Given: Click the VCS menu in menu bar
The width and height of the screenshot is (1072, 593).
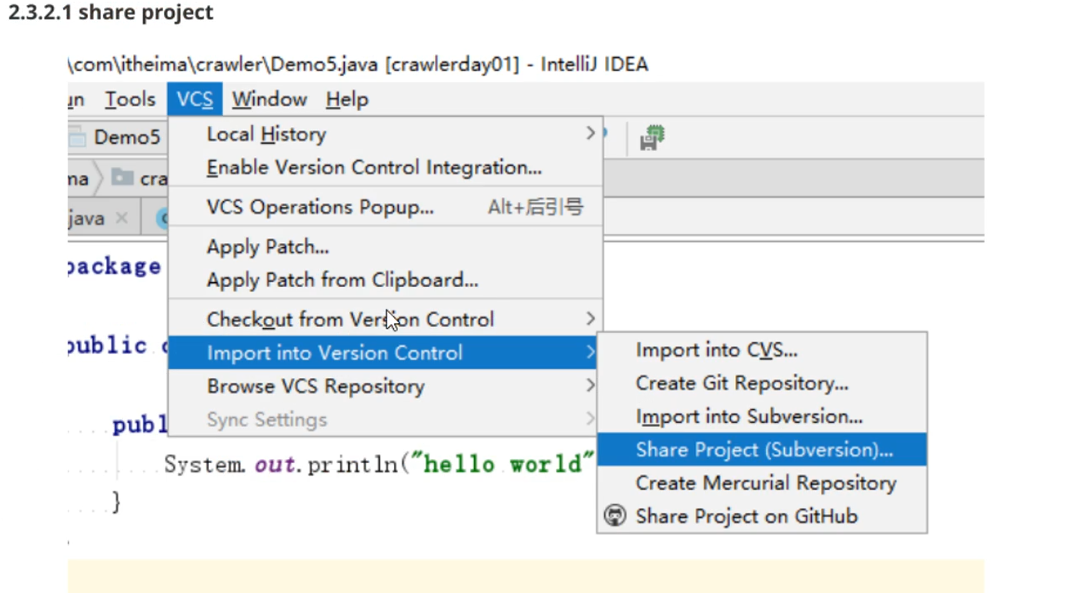Looking at the screenshot, I should [195, 99].
